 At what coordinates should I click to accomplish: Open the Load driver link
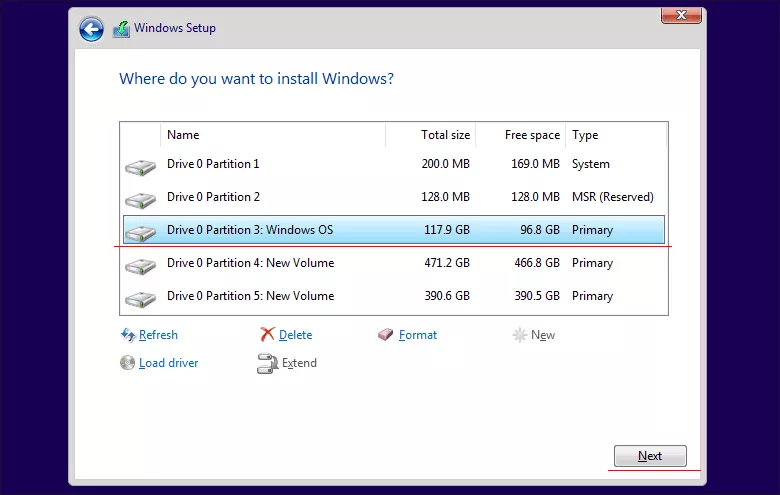[x=169, y=363]
